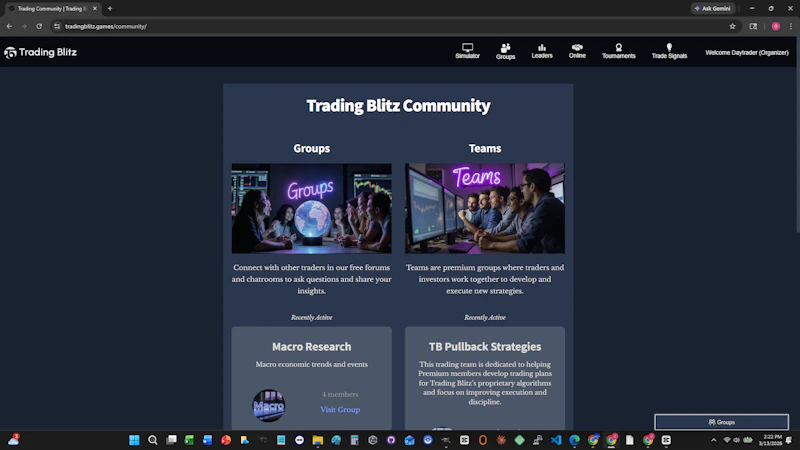View site information icon in address bar
Screen dimensions: 800x450
click(57, 26)
